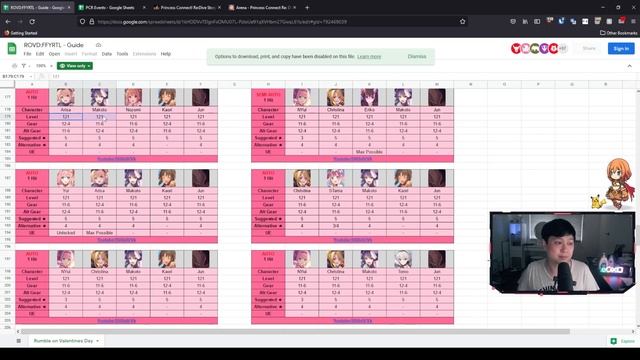This screenshot has height=360, width=640.
Task: Open the Youtube link below the Yui team
Action: [116, 240]
